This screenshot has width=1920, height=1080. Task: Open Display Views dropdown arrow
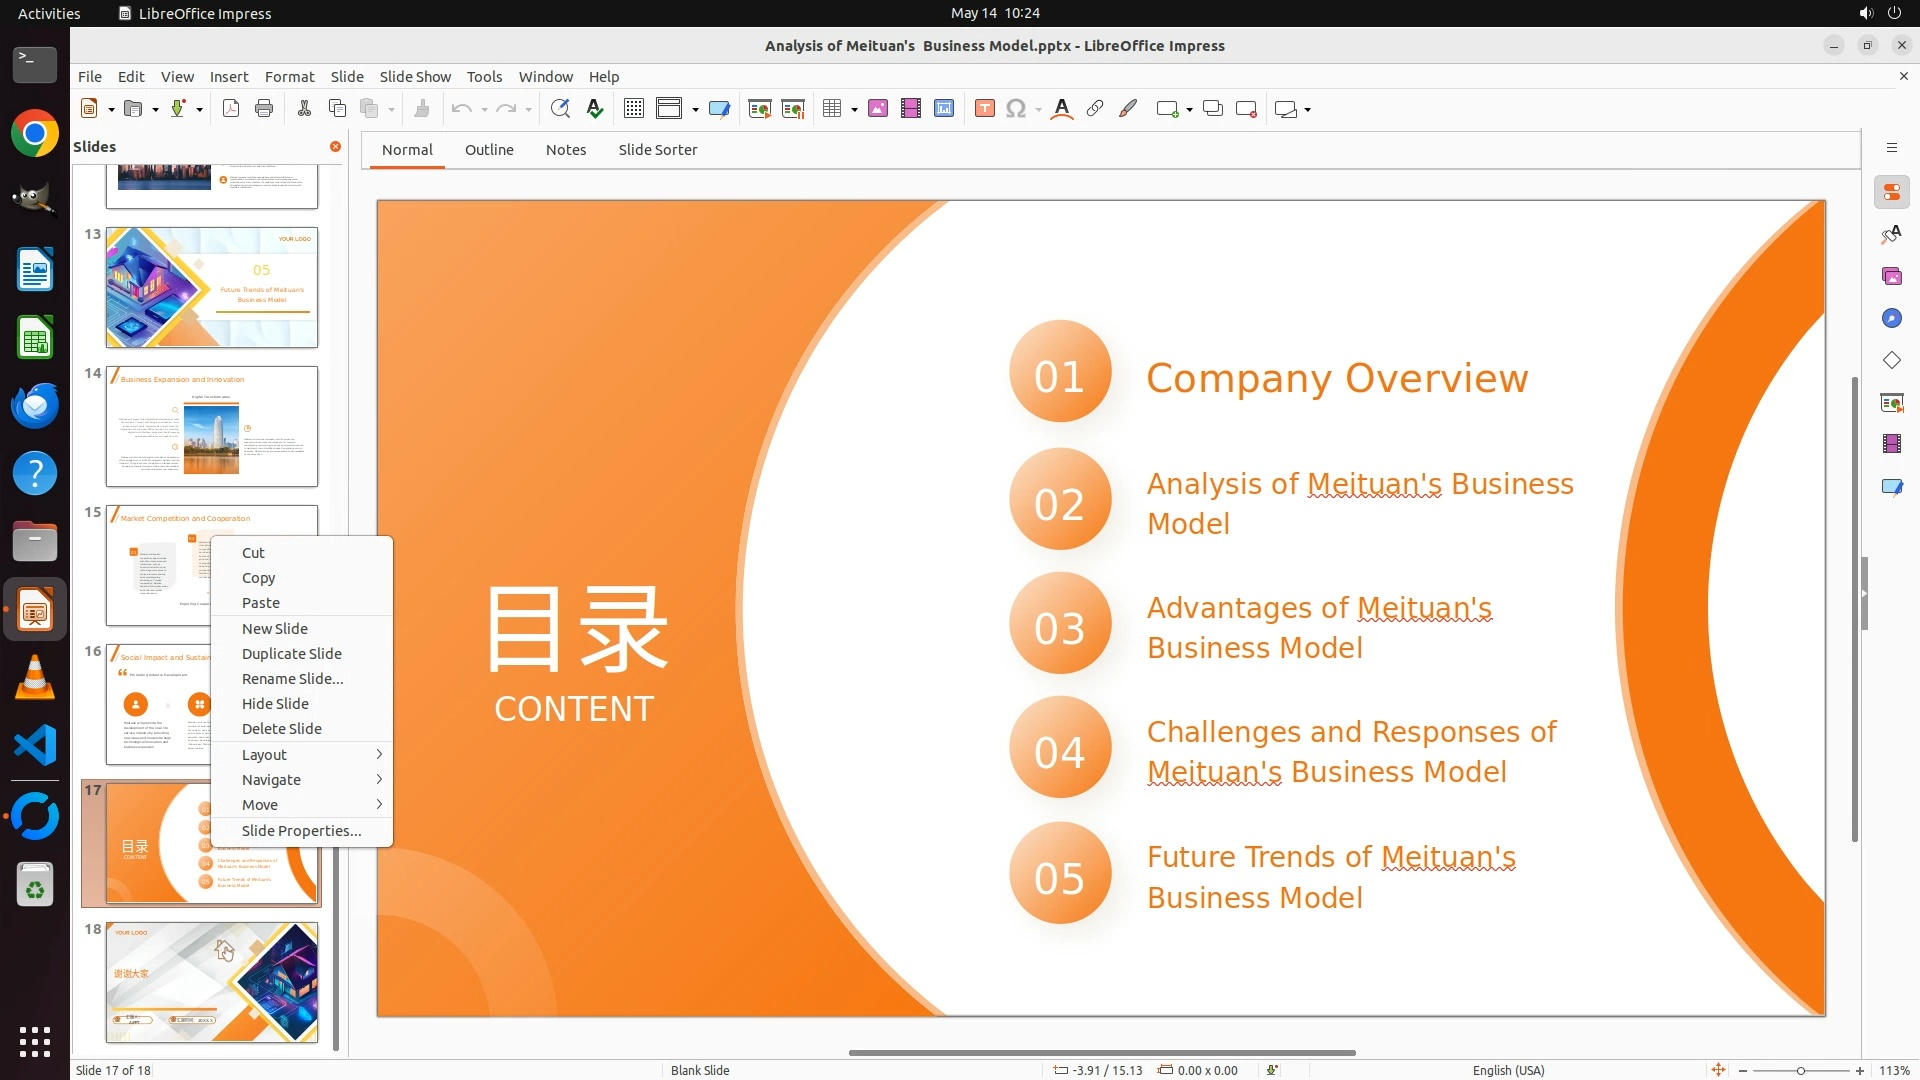point(695,110)
